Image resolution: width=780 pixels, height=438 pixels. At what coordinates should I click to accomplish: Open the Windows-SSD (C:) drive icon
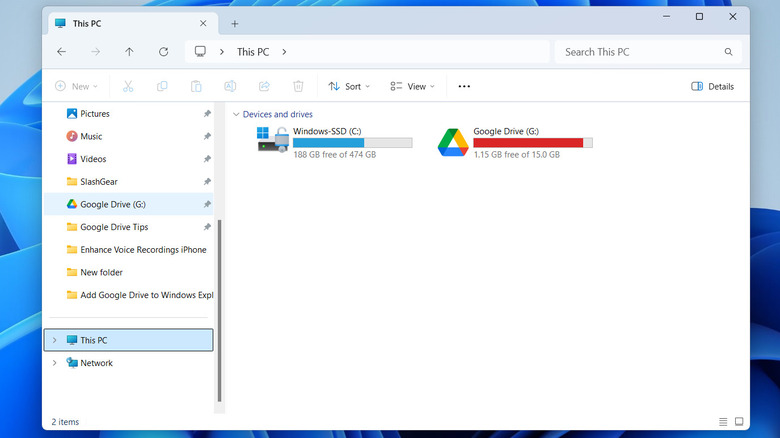tap(273, 139)
